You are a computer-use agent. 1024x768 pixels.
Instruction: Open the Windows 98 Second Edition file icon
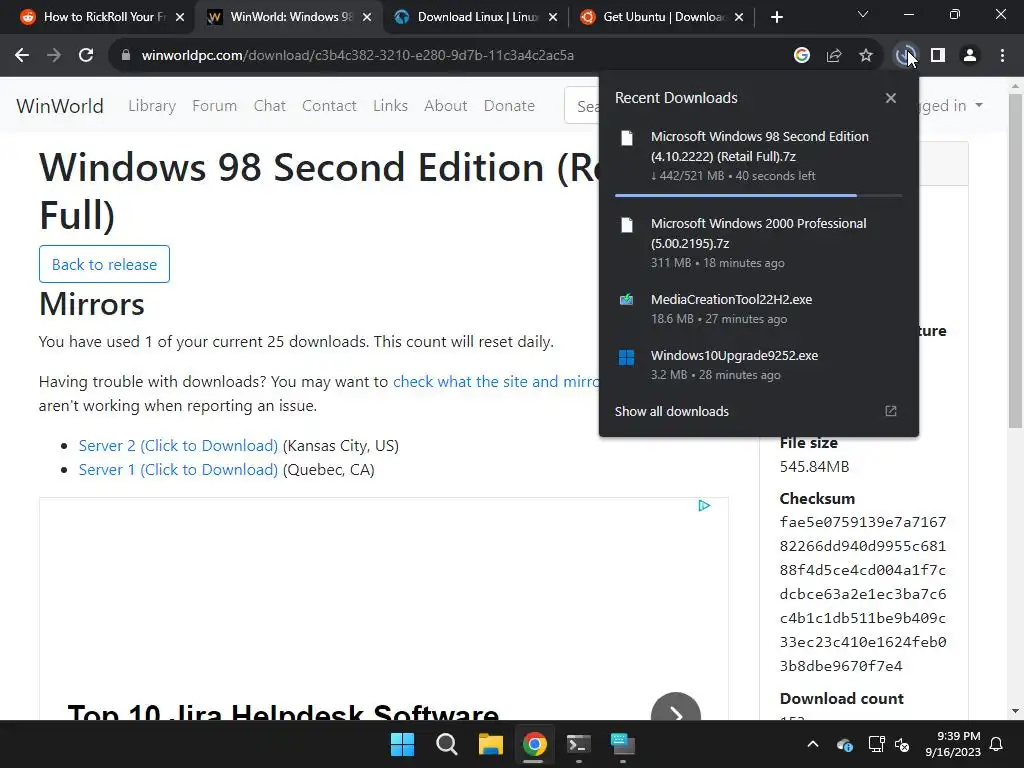click(x=627, y=138)
